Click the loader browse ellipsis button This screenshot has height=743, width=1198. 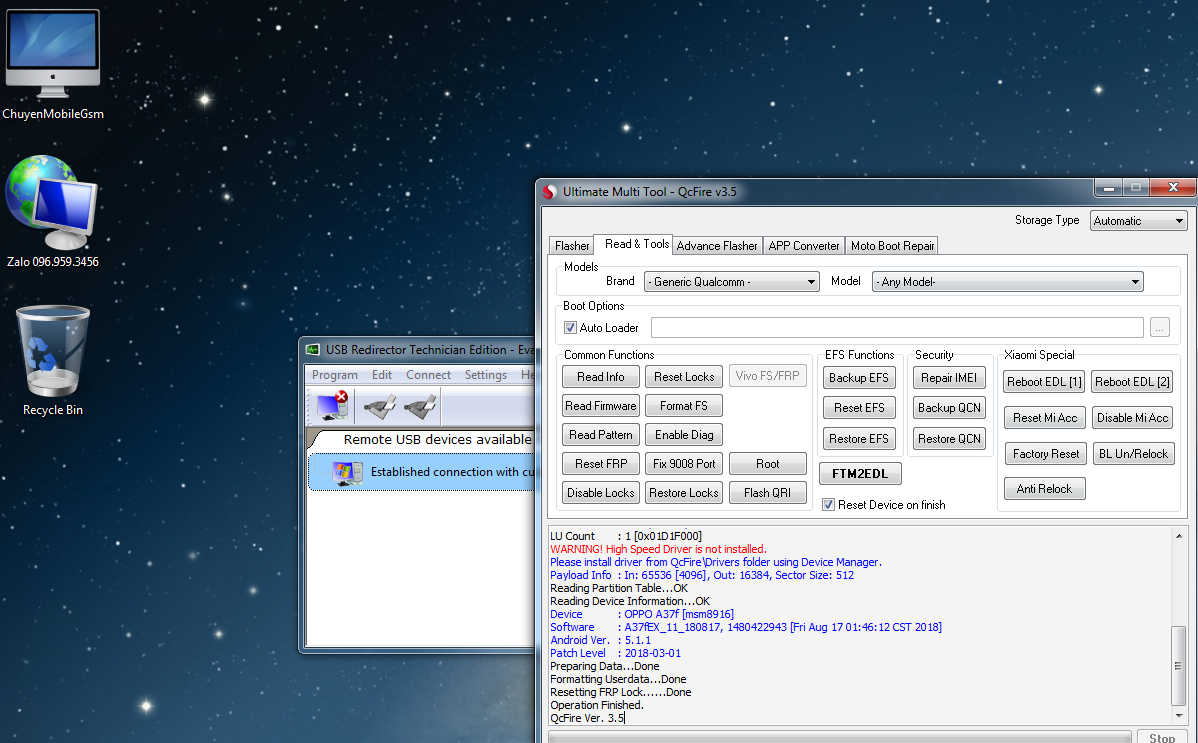(1160, 328)
